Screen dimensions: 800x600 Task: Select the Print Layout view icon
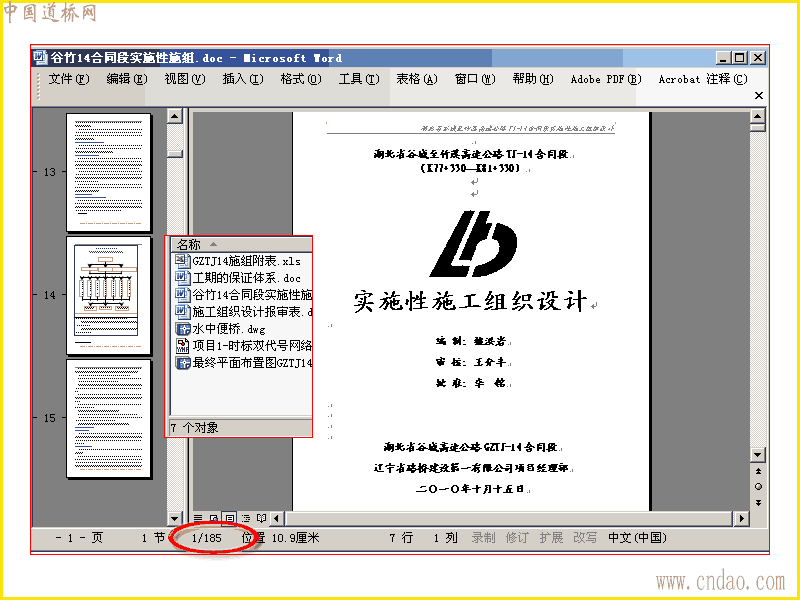tap(230, 518)
